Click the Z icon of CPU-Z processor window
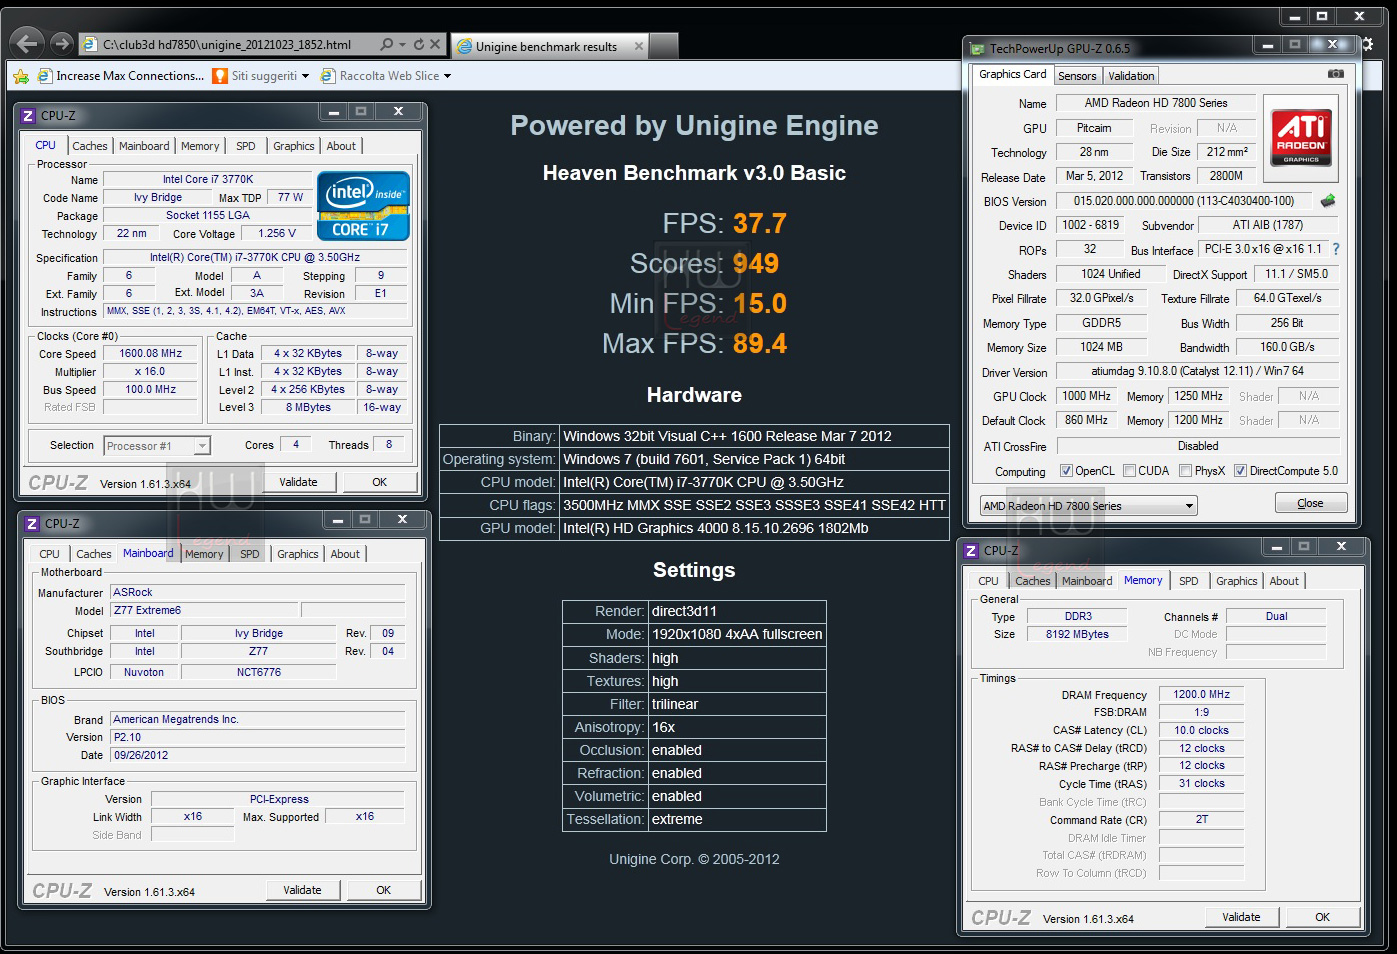 (x=29, y=116)
